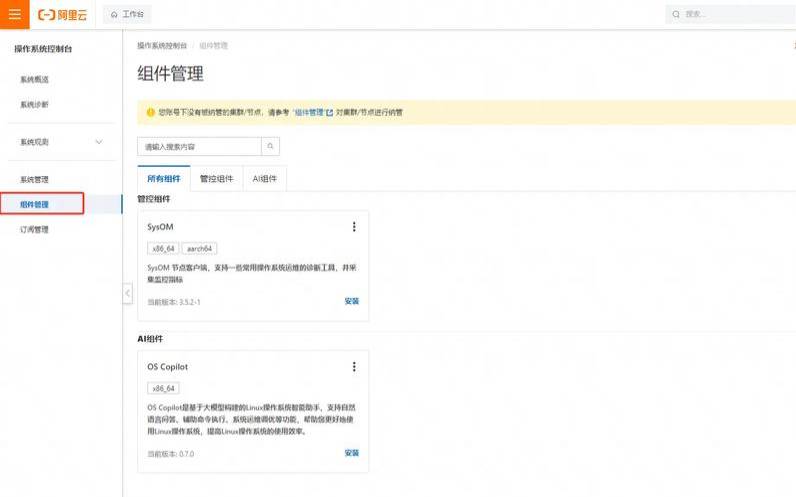Click the OS Copilot card title
The width and height of the screenshot is (796, 497).
[168, 367]
